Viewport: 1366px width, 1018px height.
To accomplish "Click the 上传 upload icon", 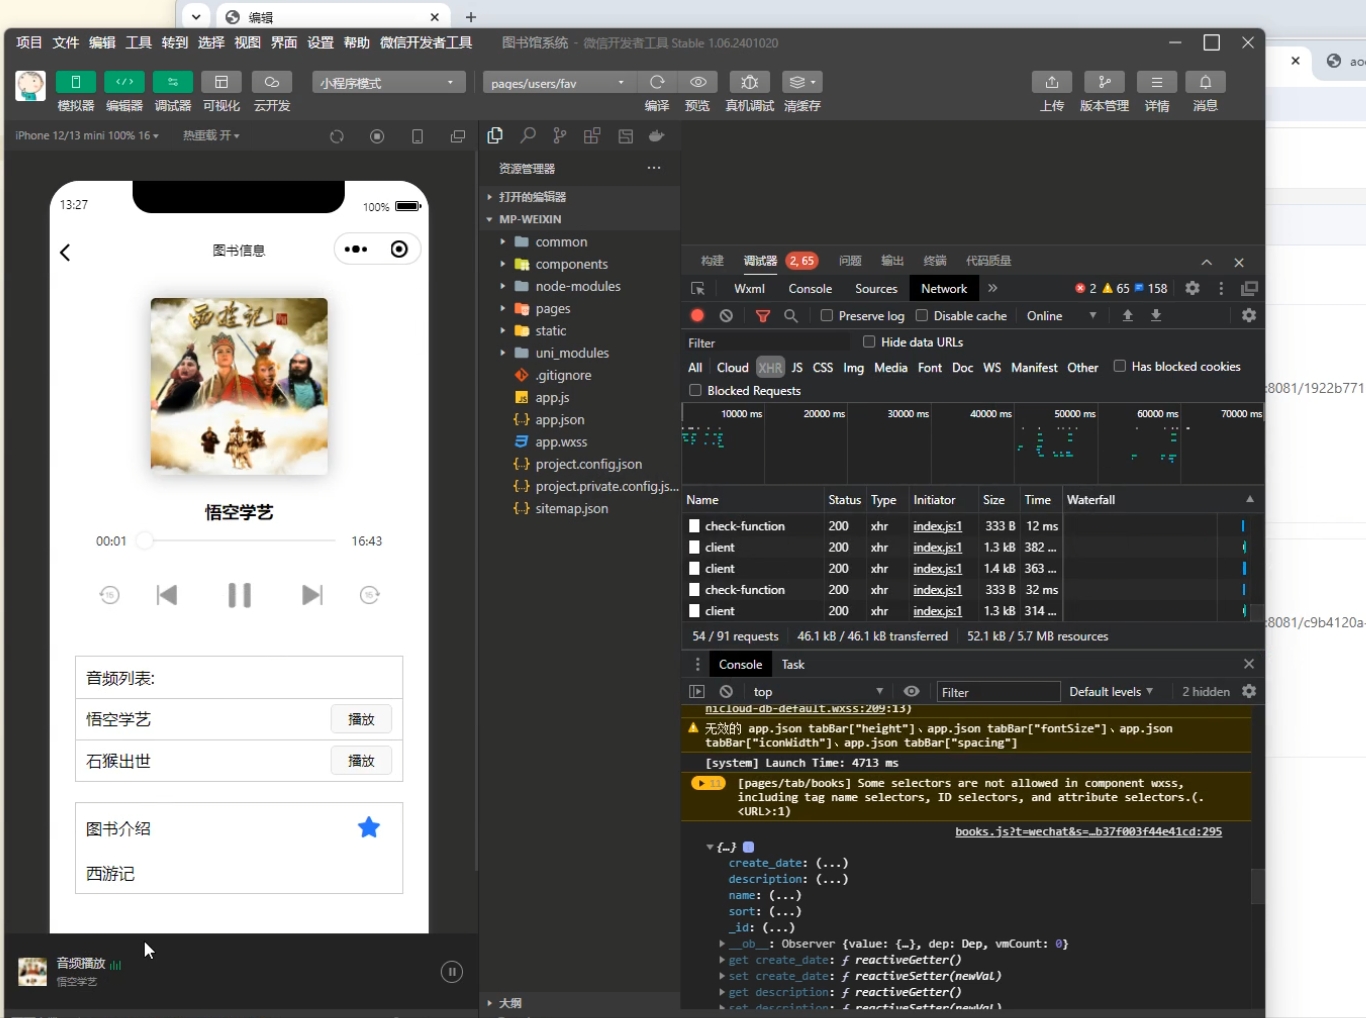I will 1052,82.
